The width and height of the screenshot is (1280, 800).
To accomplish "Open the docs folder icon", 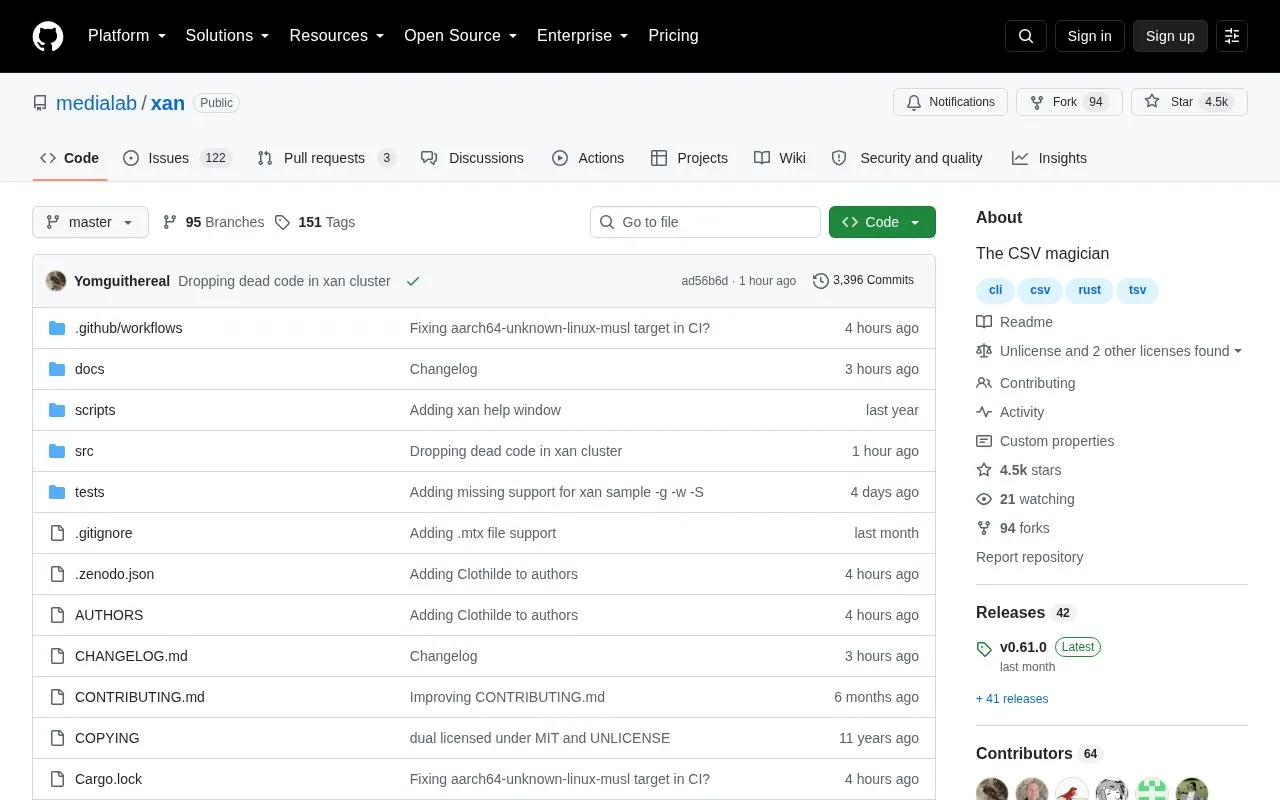I will (x=57, y=369).
